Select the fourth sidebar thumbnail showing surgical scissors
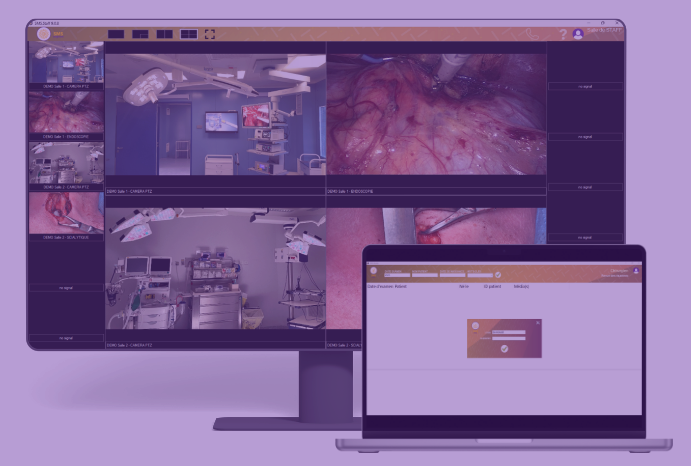This screenshot has width=691, height=466. tap(66, 212)
